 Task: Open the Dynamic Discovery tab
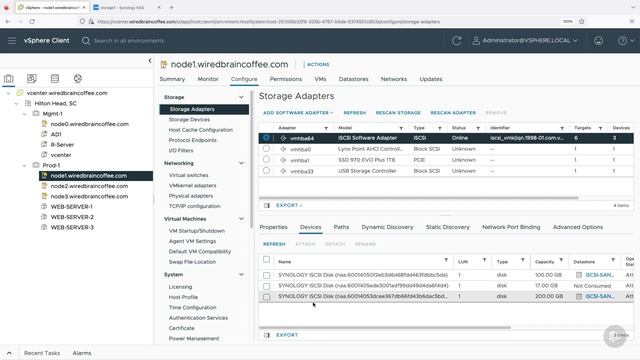coord(387,227)
